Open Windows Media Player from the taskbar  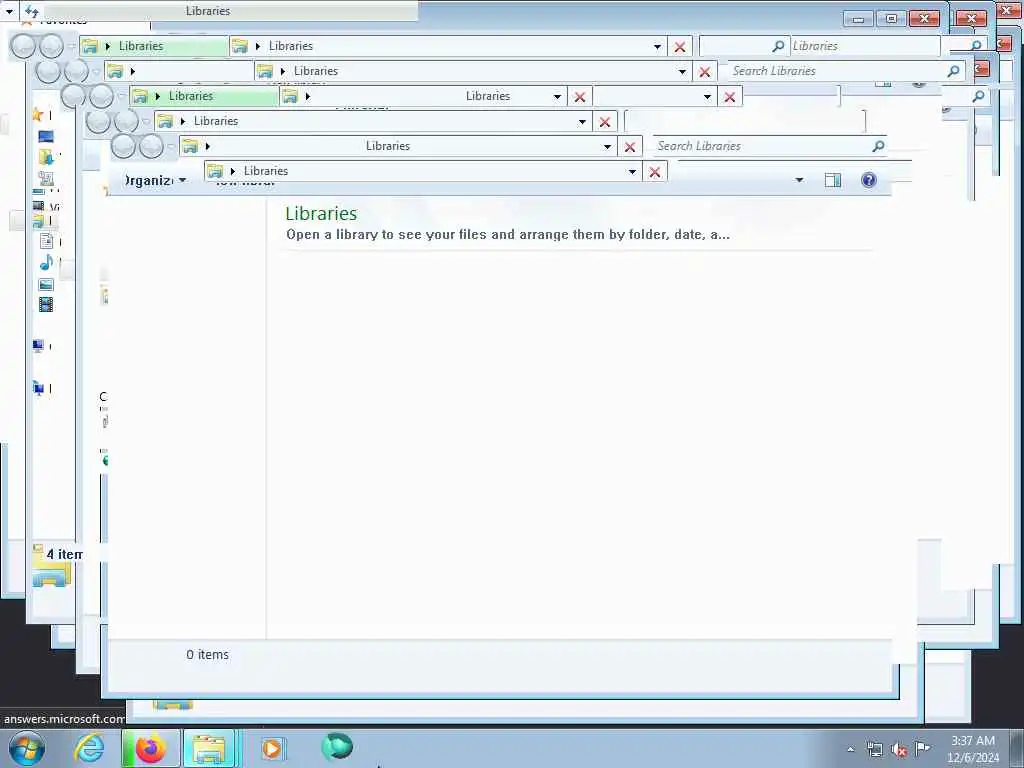(x=272, y=748)
